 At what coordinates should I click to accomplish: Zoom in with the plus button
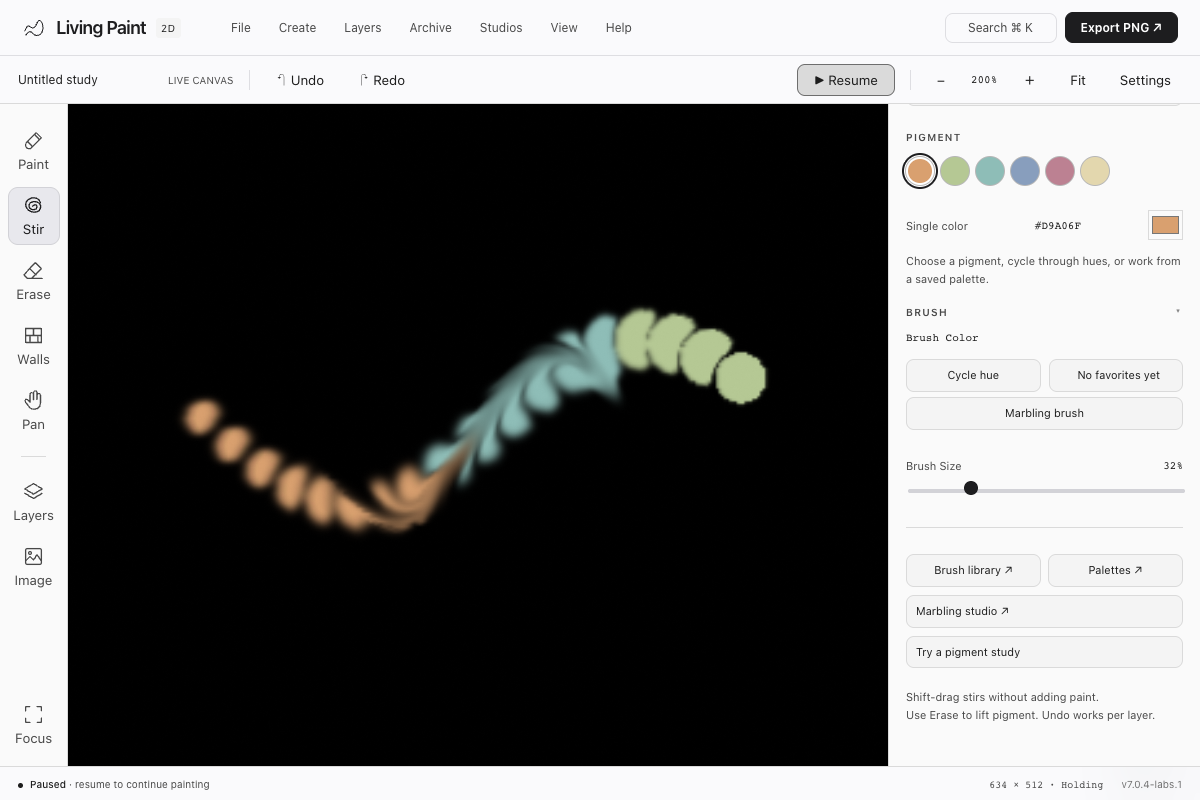(x=1029, y=80)
